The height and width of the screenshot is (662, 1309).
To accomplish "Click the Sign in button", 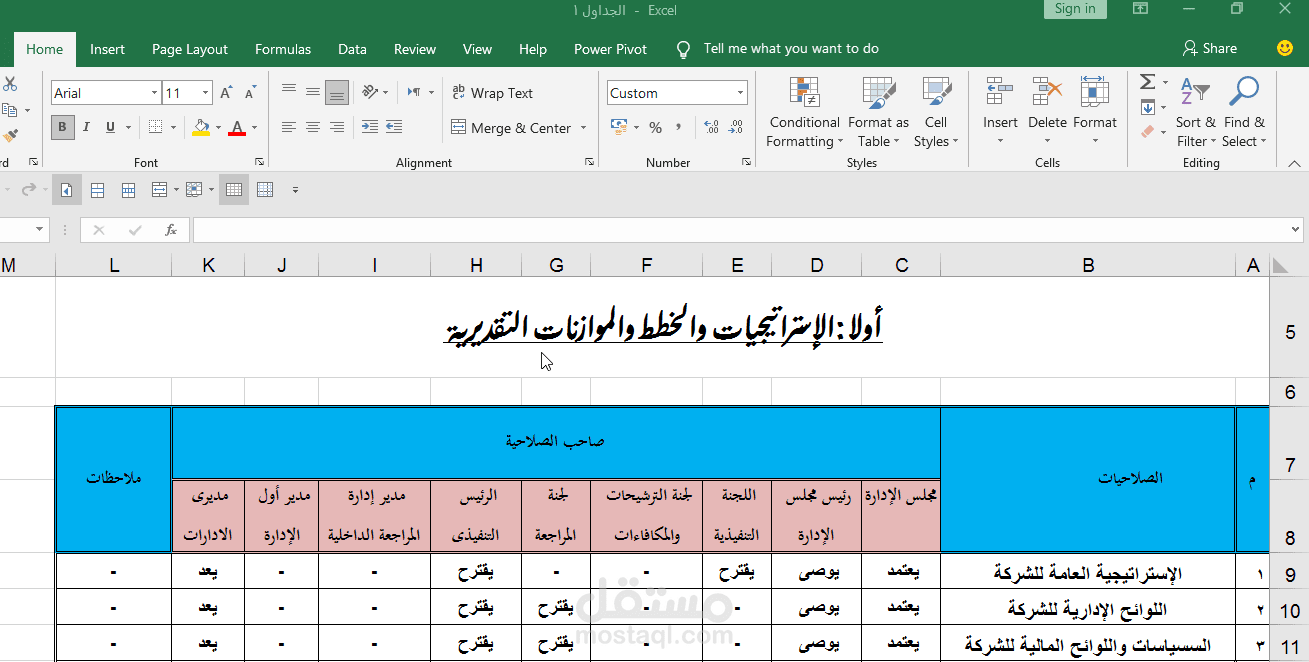I will [1074, 8].
